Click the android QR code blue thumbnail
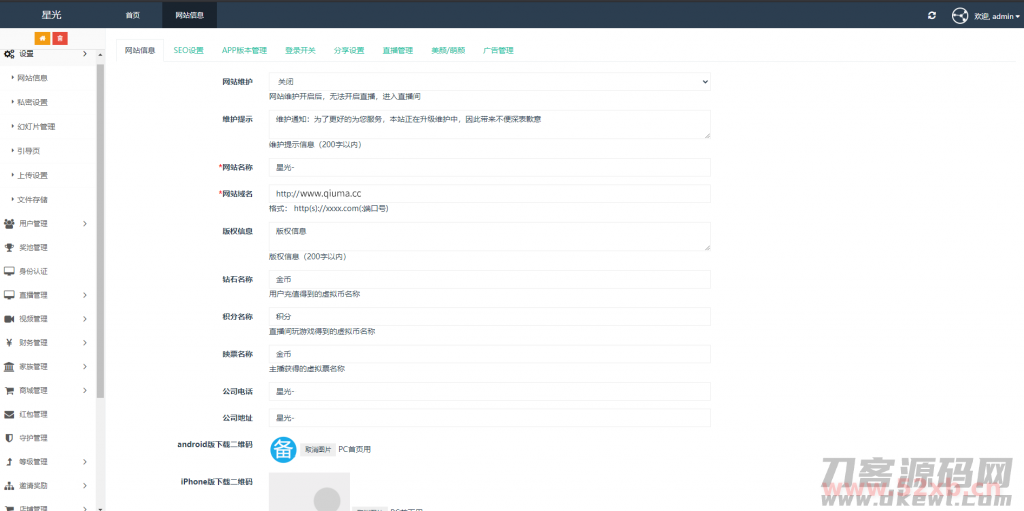Viewport: 1024px width, 511px height. pos(283,450)
